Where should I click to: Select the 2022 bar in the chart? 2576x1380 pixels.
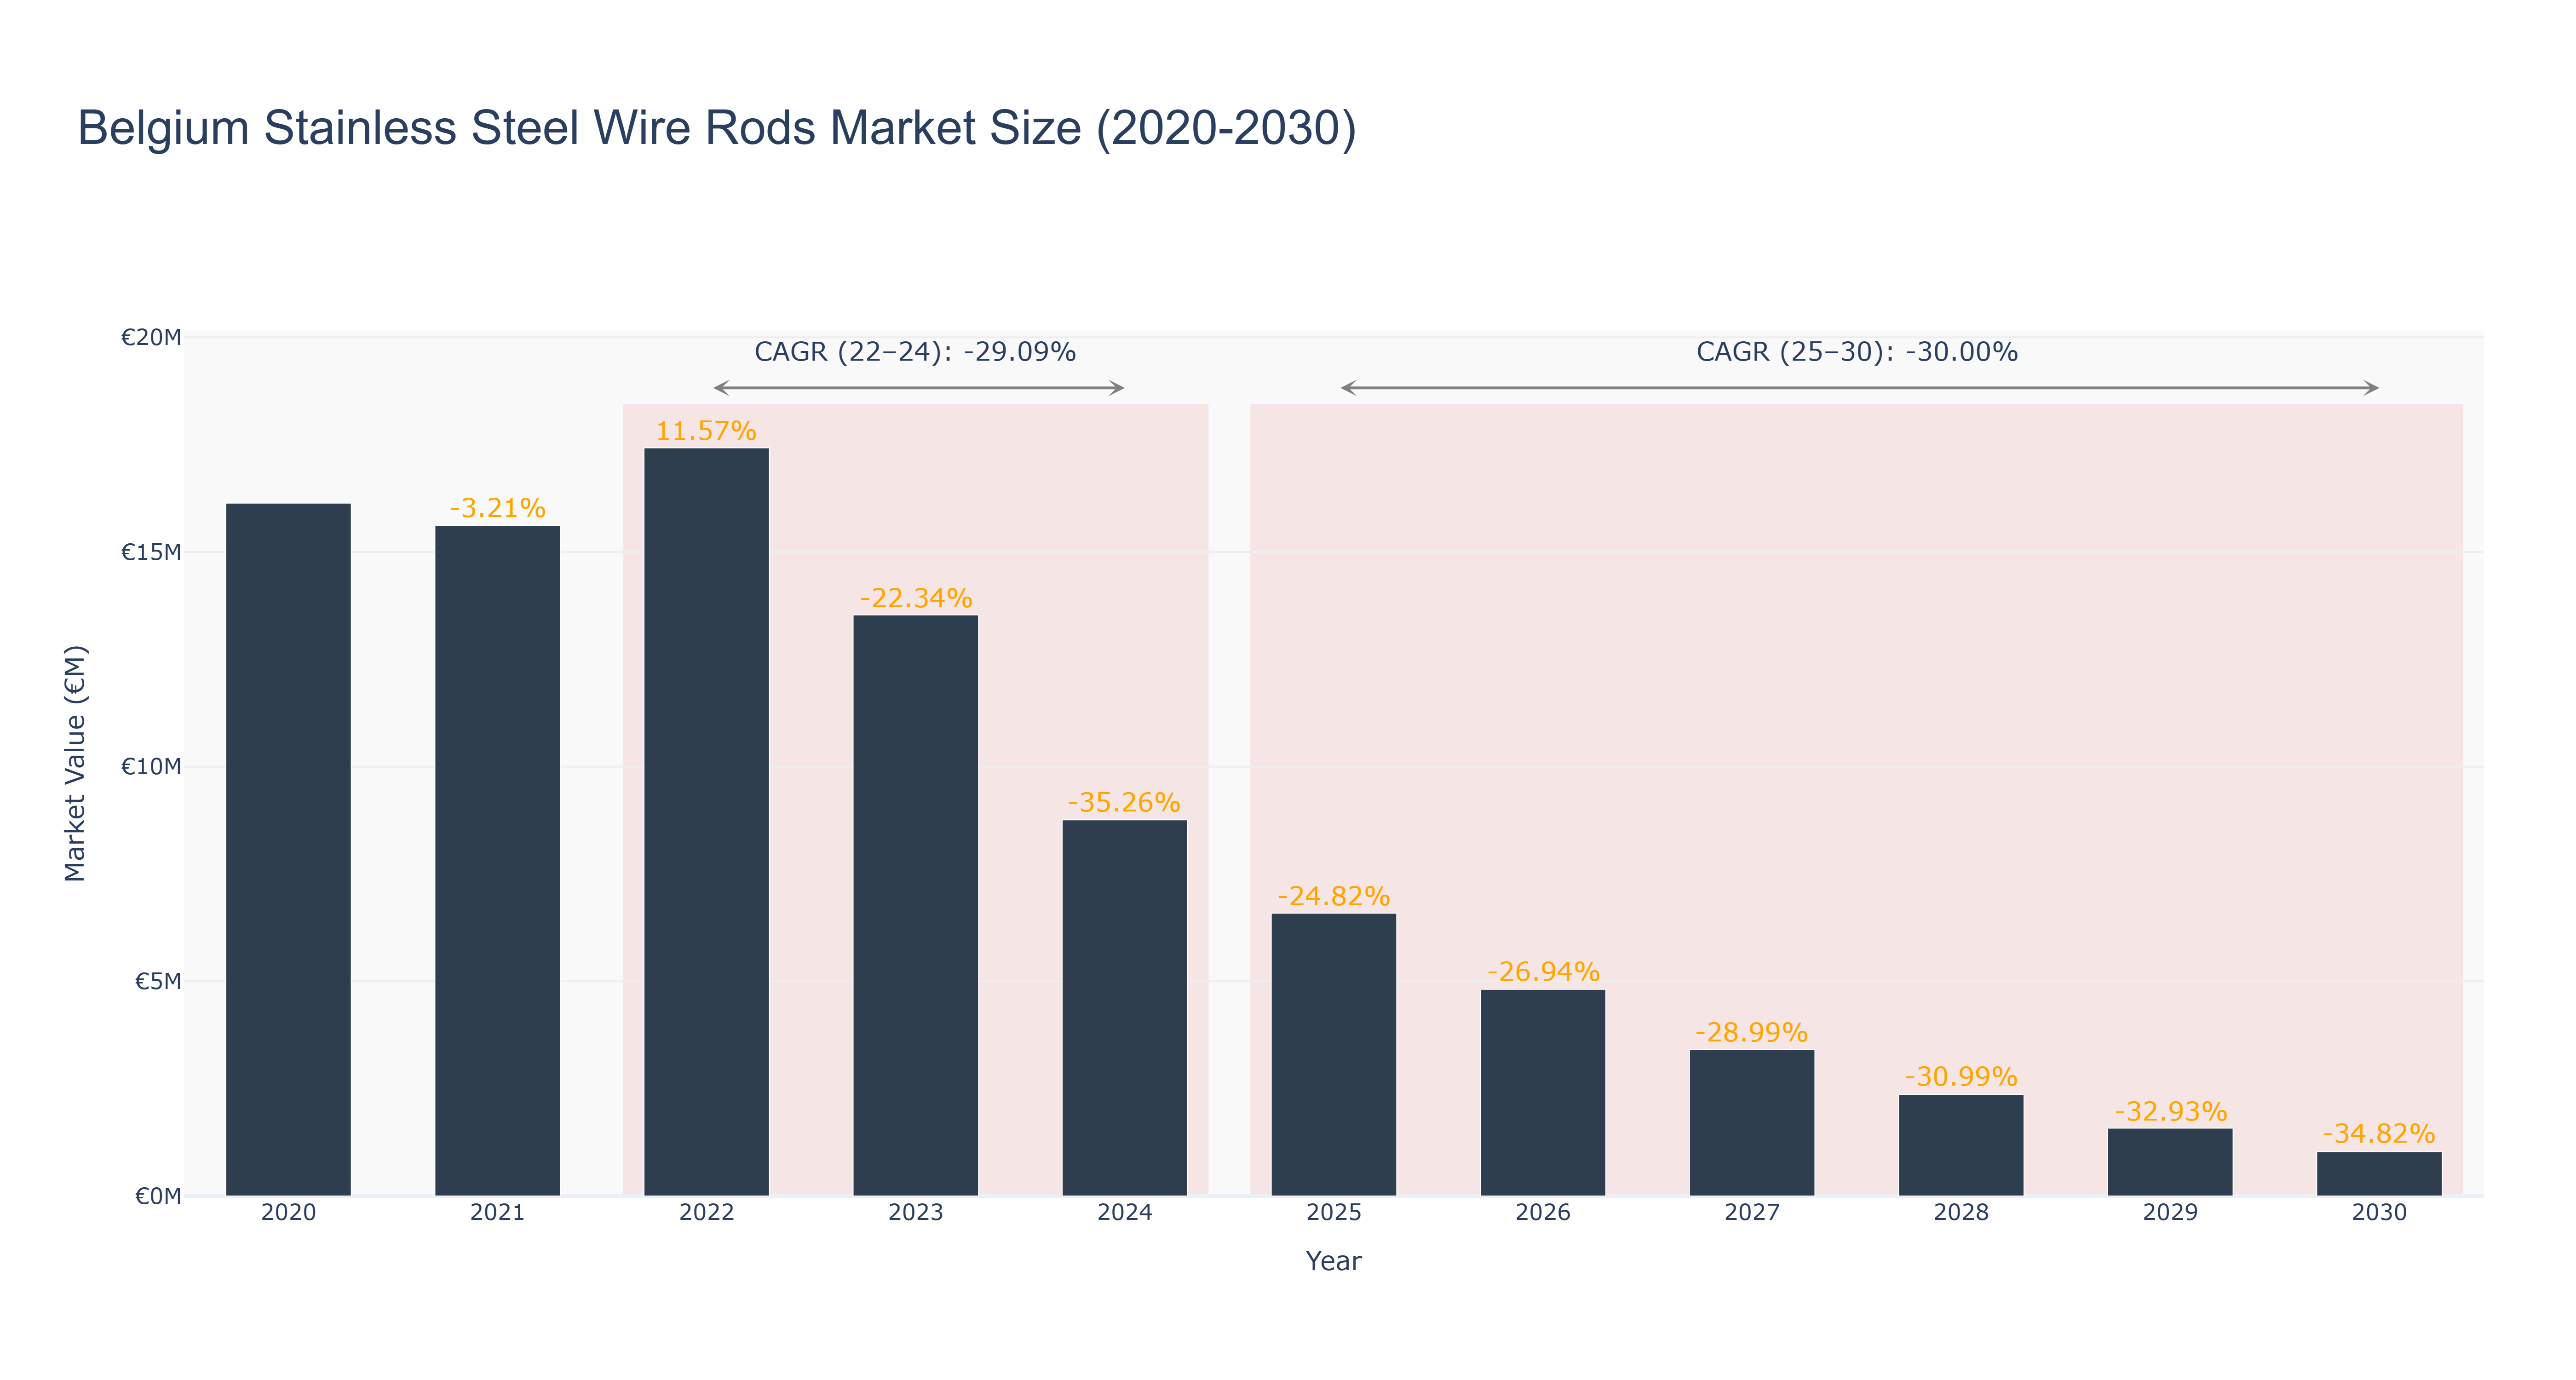point(706,821)
